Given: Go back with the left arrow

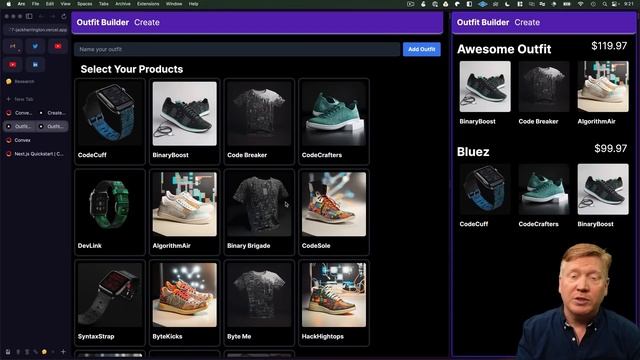Looking at the screenshot, I should [x=41, y=16].
